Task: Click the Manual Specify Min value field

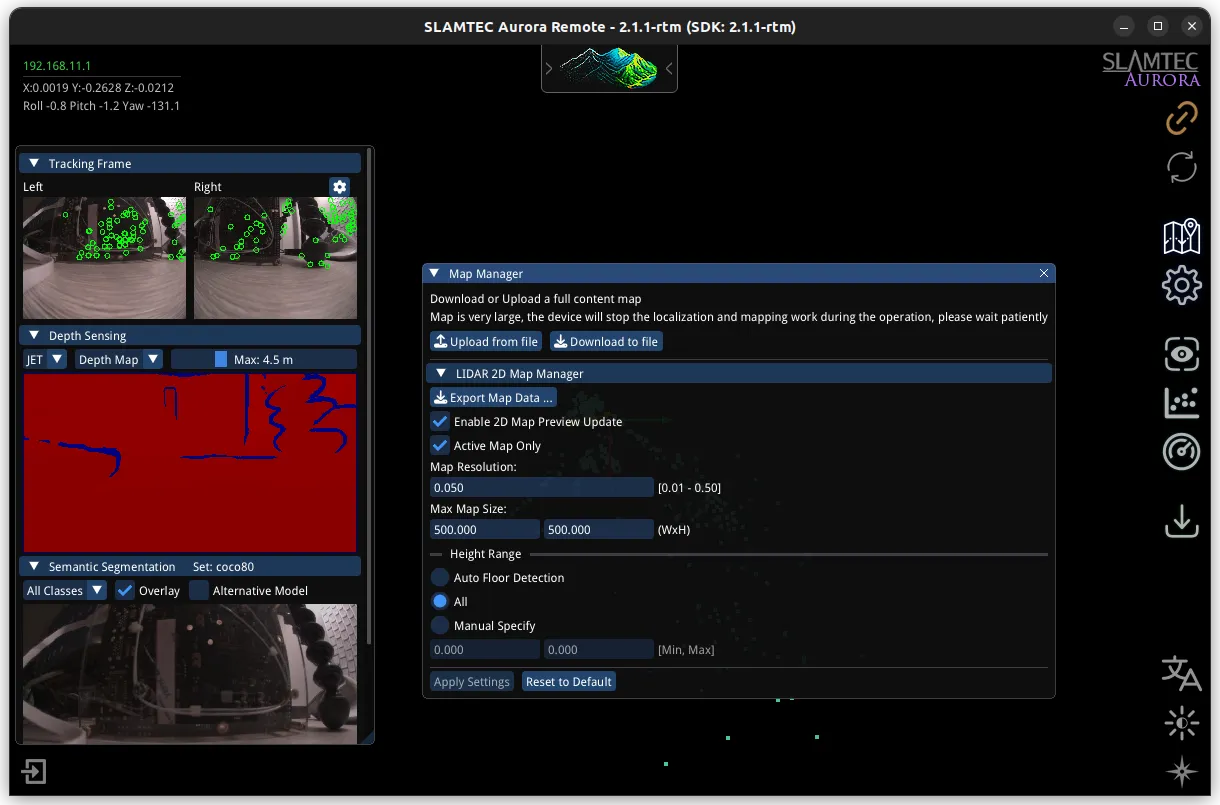Action: [485, 649]
